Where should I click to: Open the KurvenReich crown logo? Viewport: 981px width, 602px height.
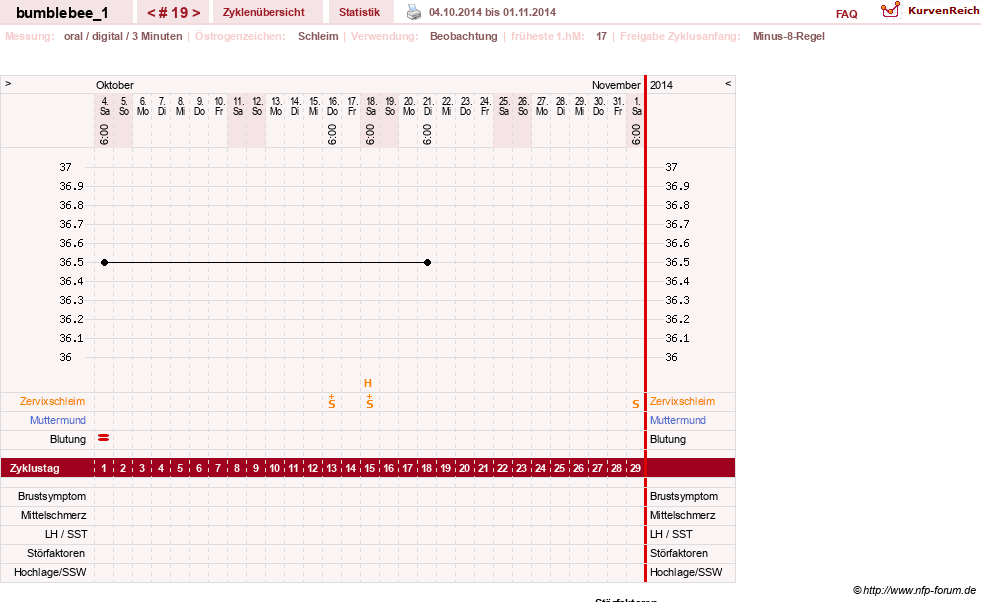click(x=890, y=10)
